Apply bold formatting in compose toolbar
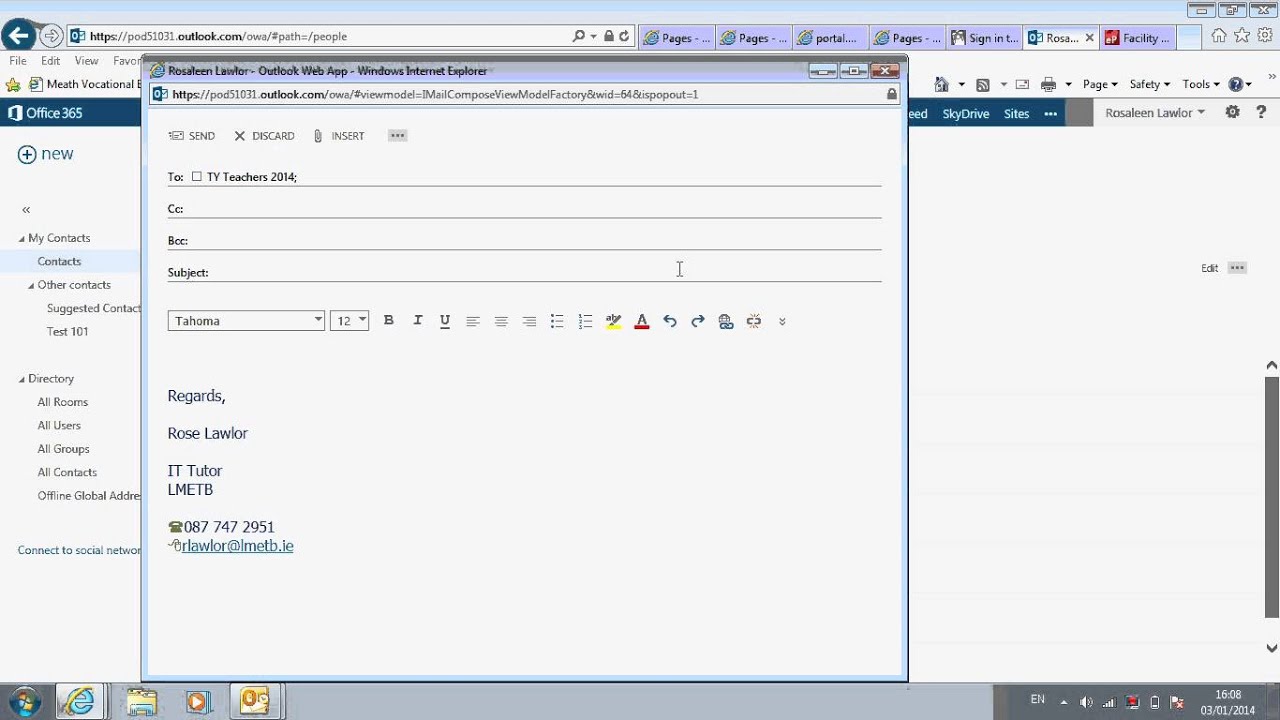Image resolution: width=1280 pixels, height=720 pixels. pos(389,320)
